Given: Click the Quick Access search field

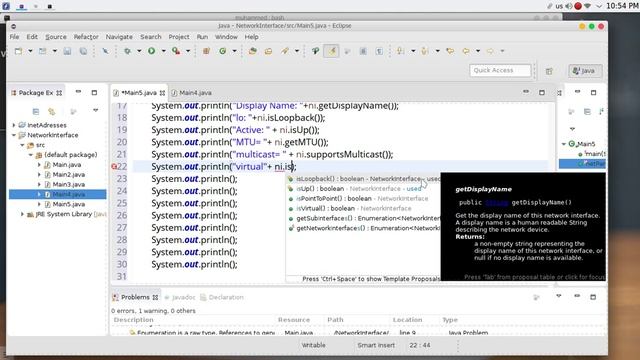Looking at the screenshot, I should pos(500,70).
